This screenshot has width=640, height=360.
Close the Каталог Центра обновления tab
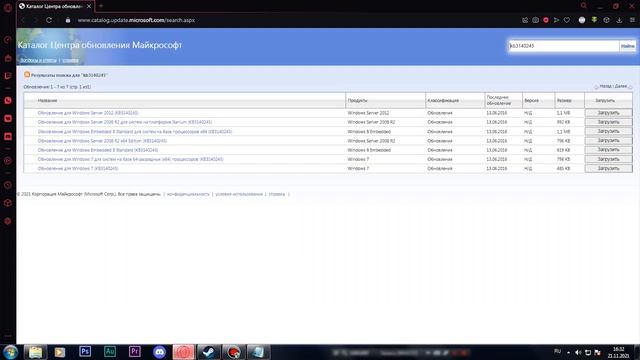(89, 6)
